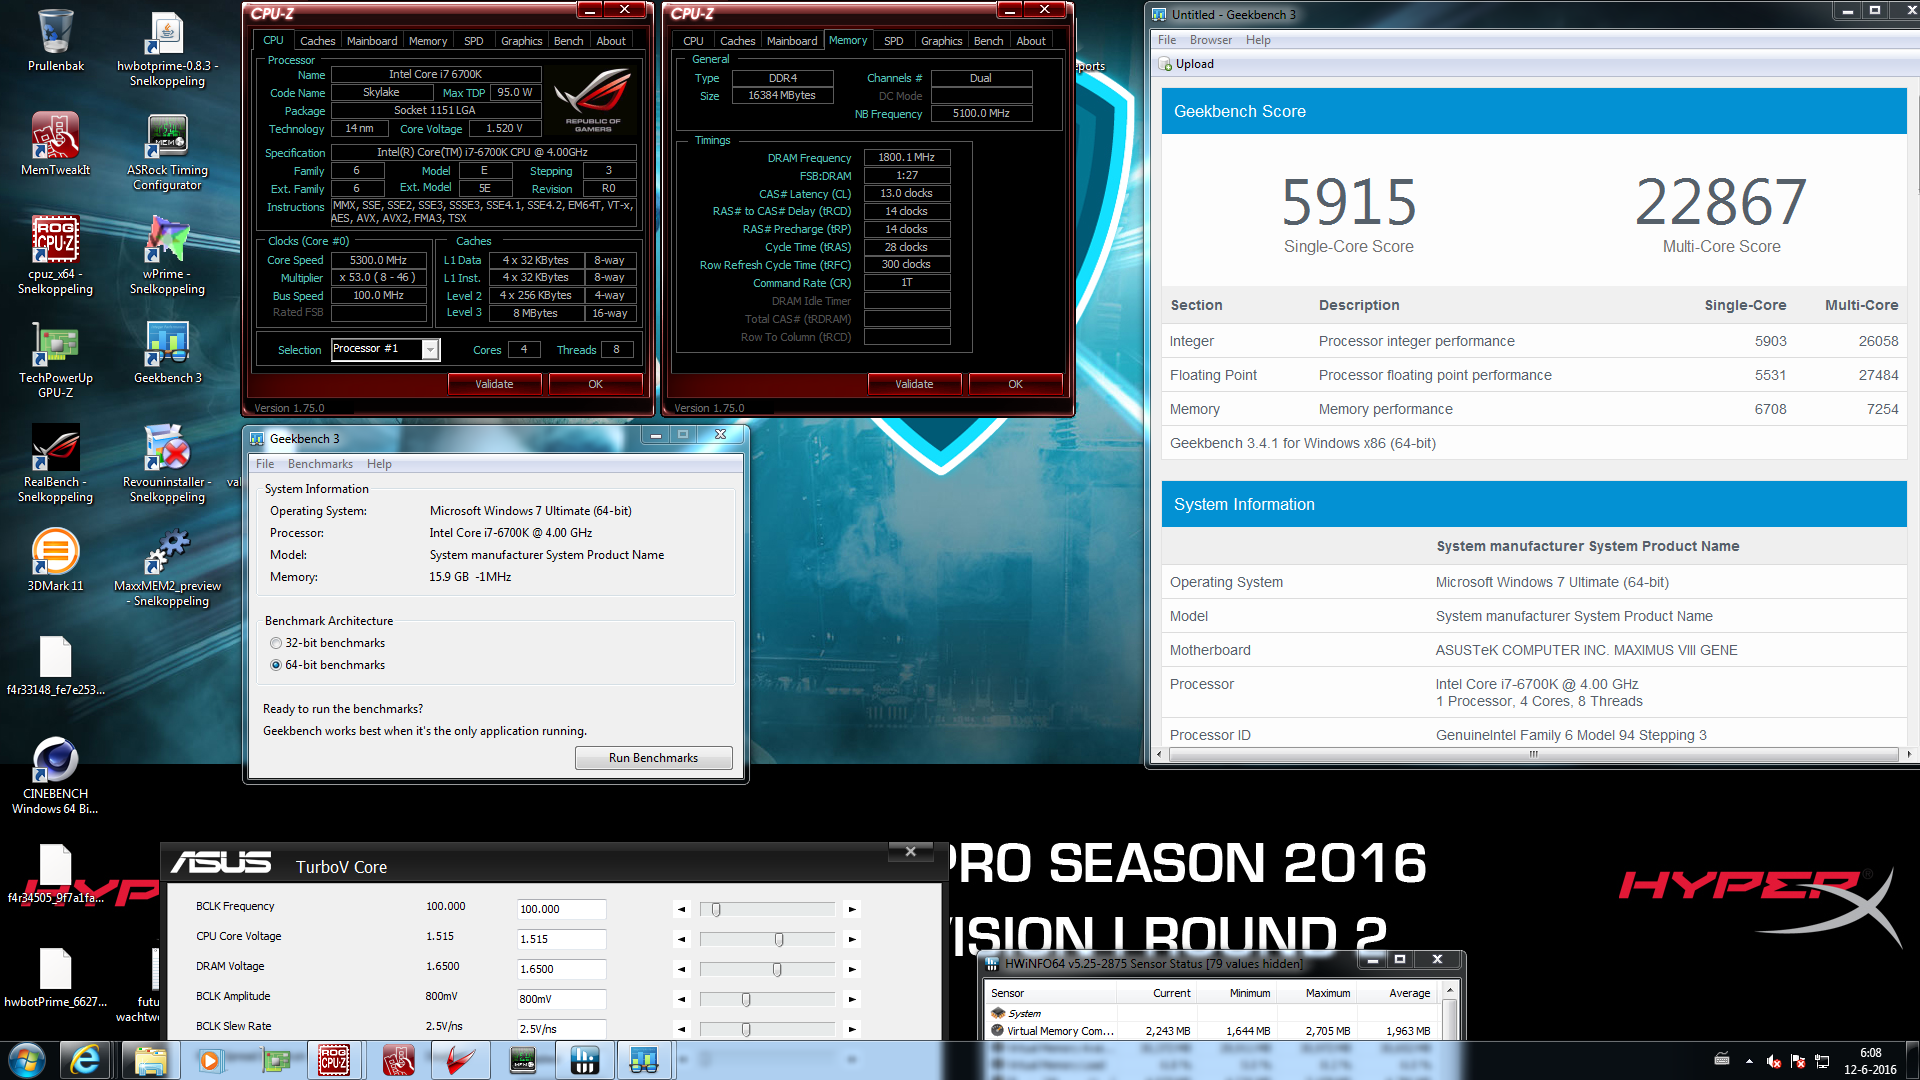The height and width of the screenshot is (1080, 1920).
Task: Select the f4r33148_fe7e253 file on desktop
Action: pyautogui.click(x=56, y=665)
